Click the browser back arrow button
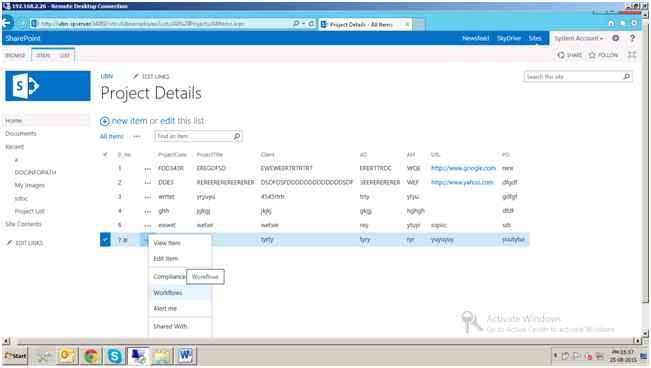Viewport: 651px width, 368px height. [x=7, y=22]
